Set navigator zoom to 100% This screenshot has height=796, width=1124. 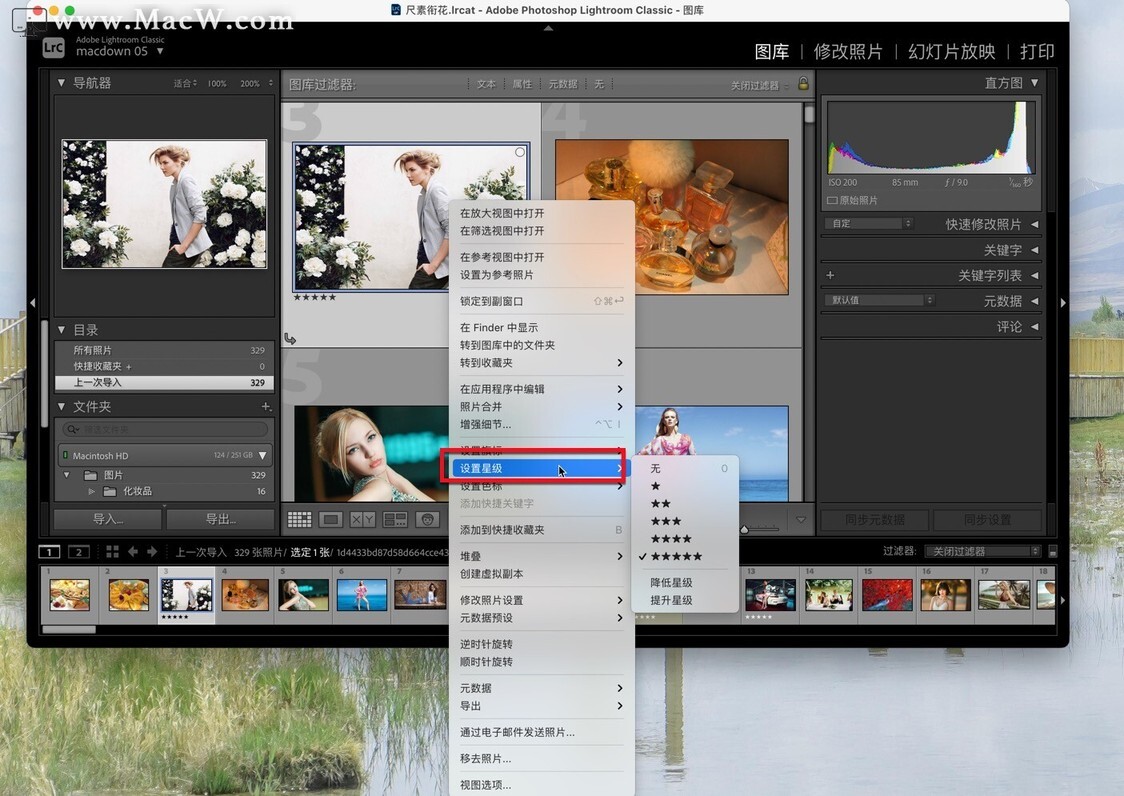click(x=217, y=83)
